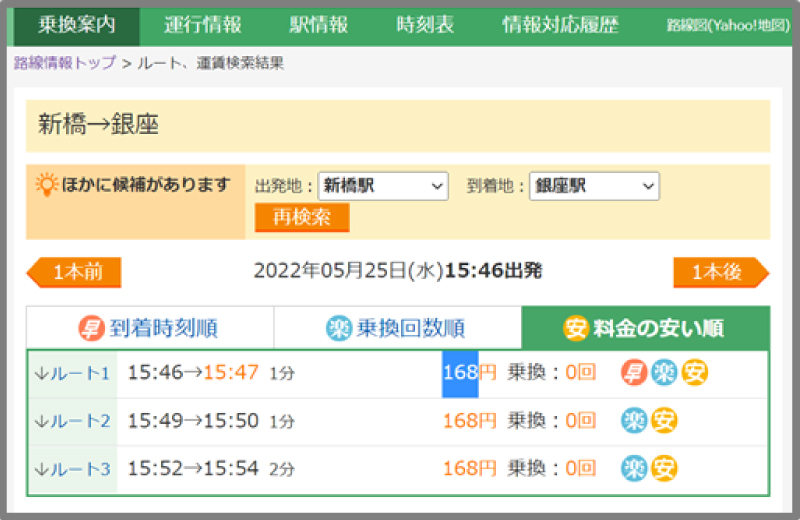Follow the 路線情報トップ breadcrumb link

point(65,63)
